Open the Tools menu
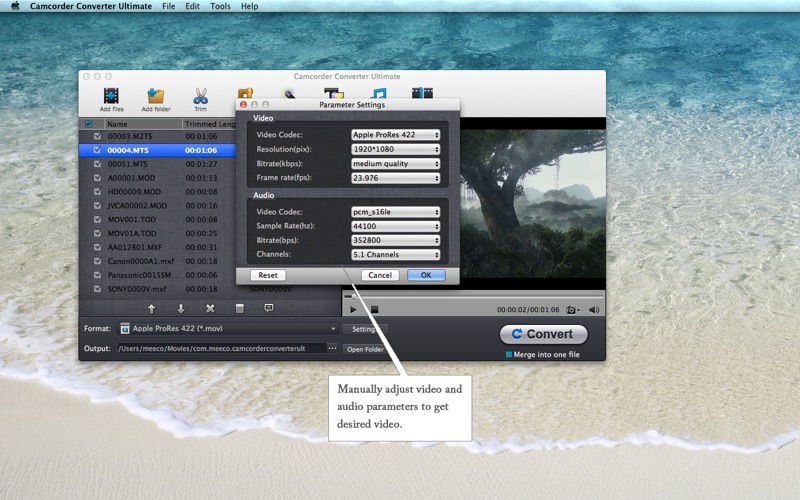The height and width of the screenshot is (500, 800). (x=220, y=6)
